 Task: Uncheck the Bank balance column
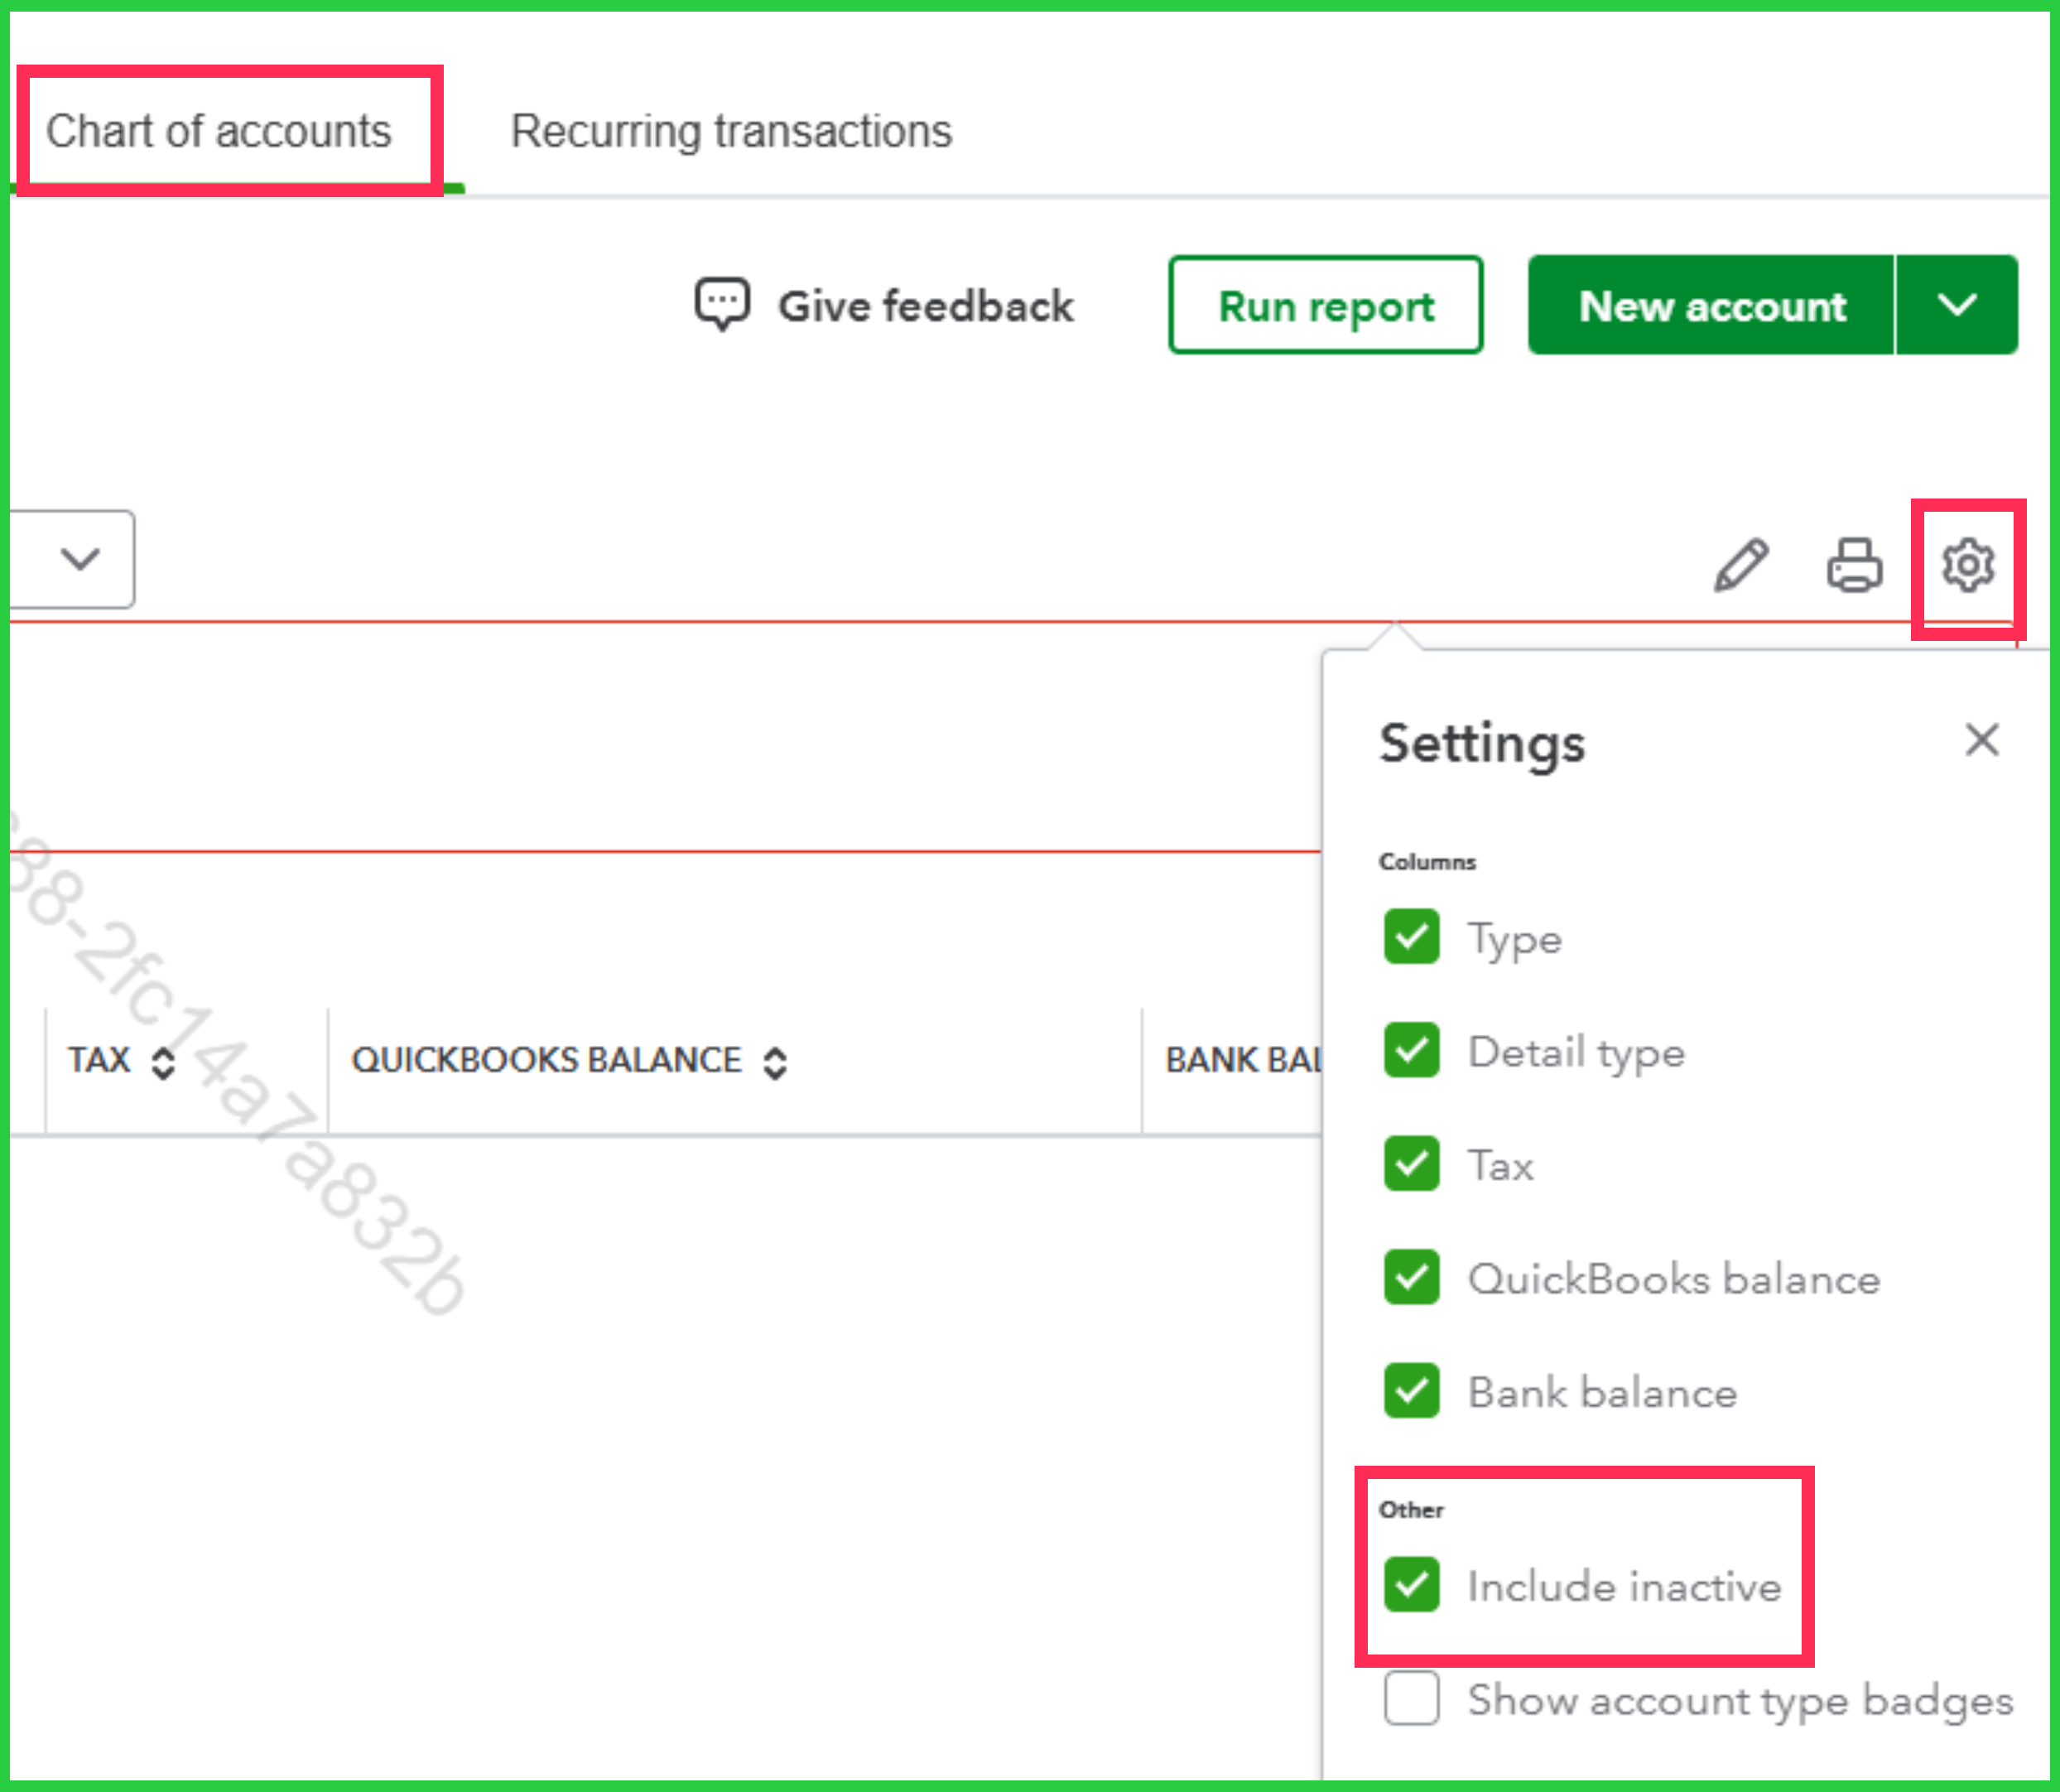1411,1391
